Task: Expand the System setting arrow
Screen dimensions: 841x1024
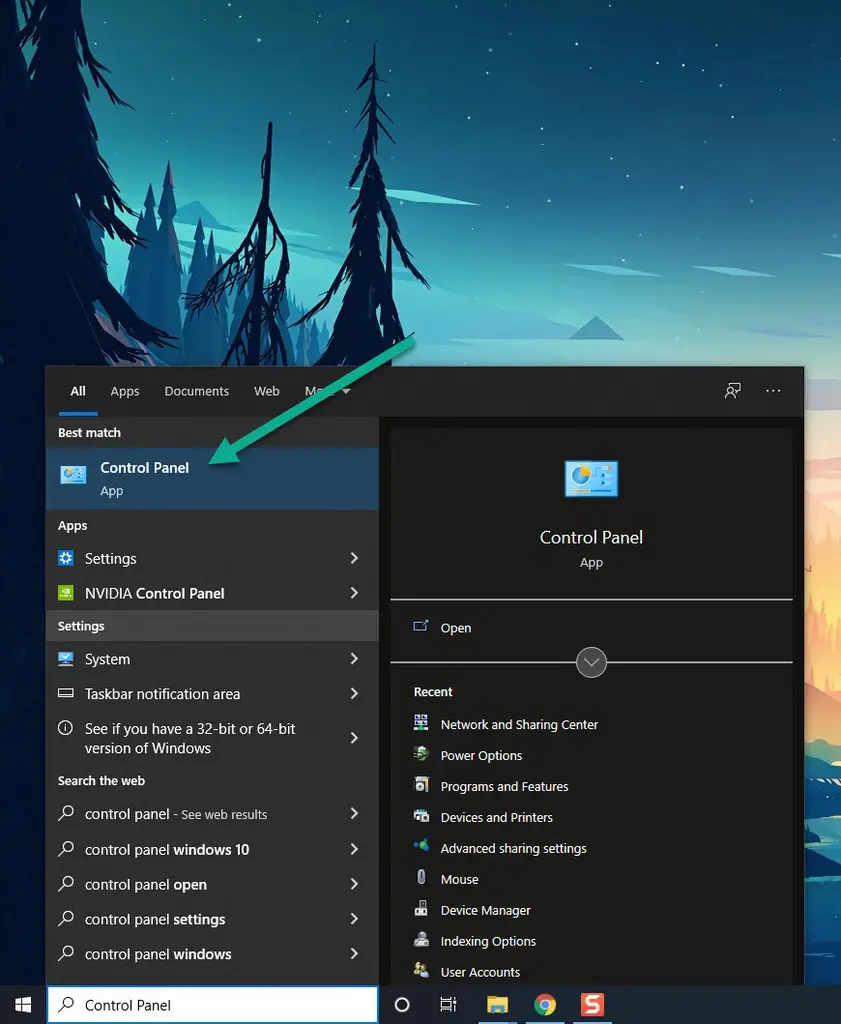Action: pyautogui.click(x=354, y=658)
